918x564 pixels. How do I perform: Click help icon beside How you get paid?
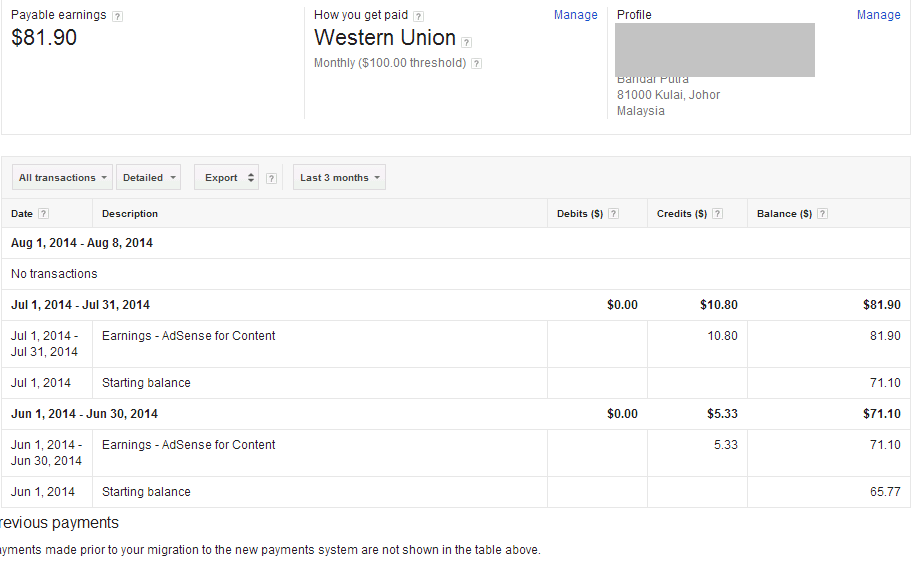point(418,16)
